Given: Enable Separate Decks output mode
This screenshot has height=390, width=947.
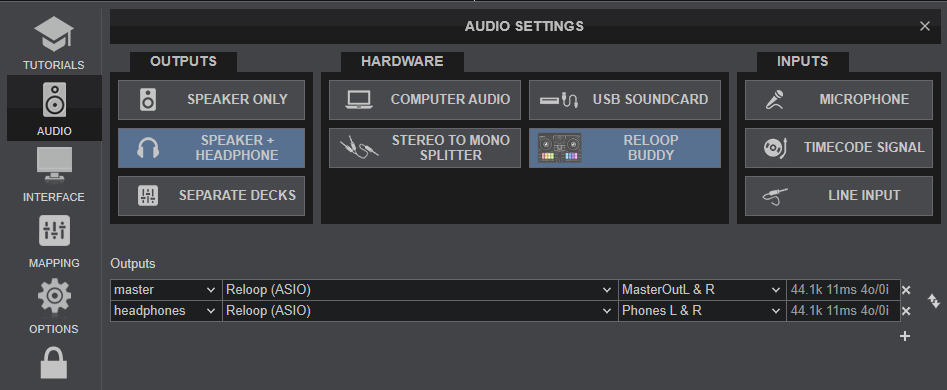Looking at the screenshot, I should pos(211,196).
